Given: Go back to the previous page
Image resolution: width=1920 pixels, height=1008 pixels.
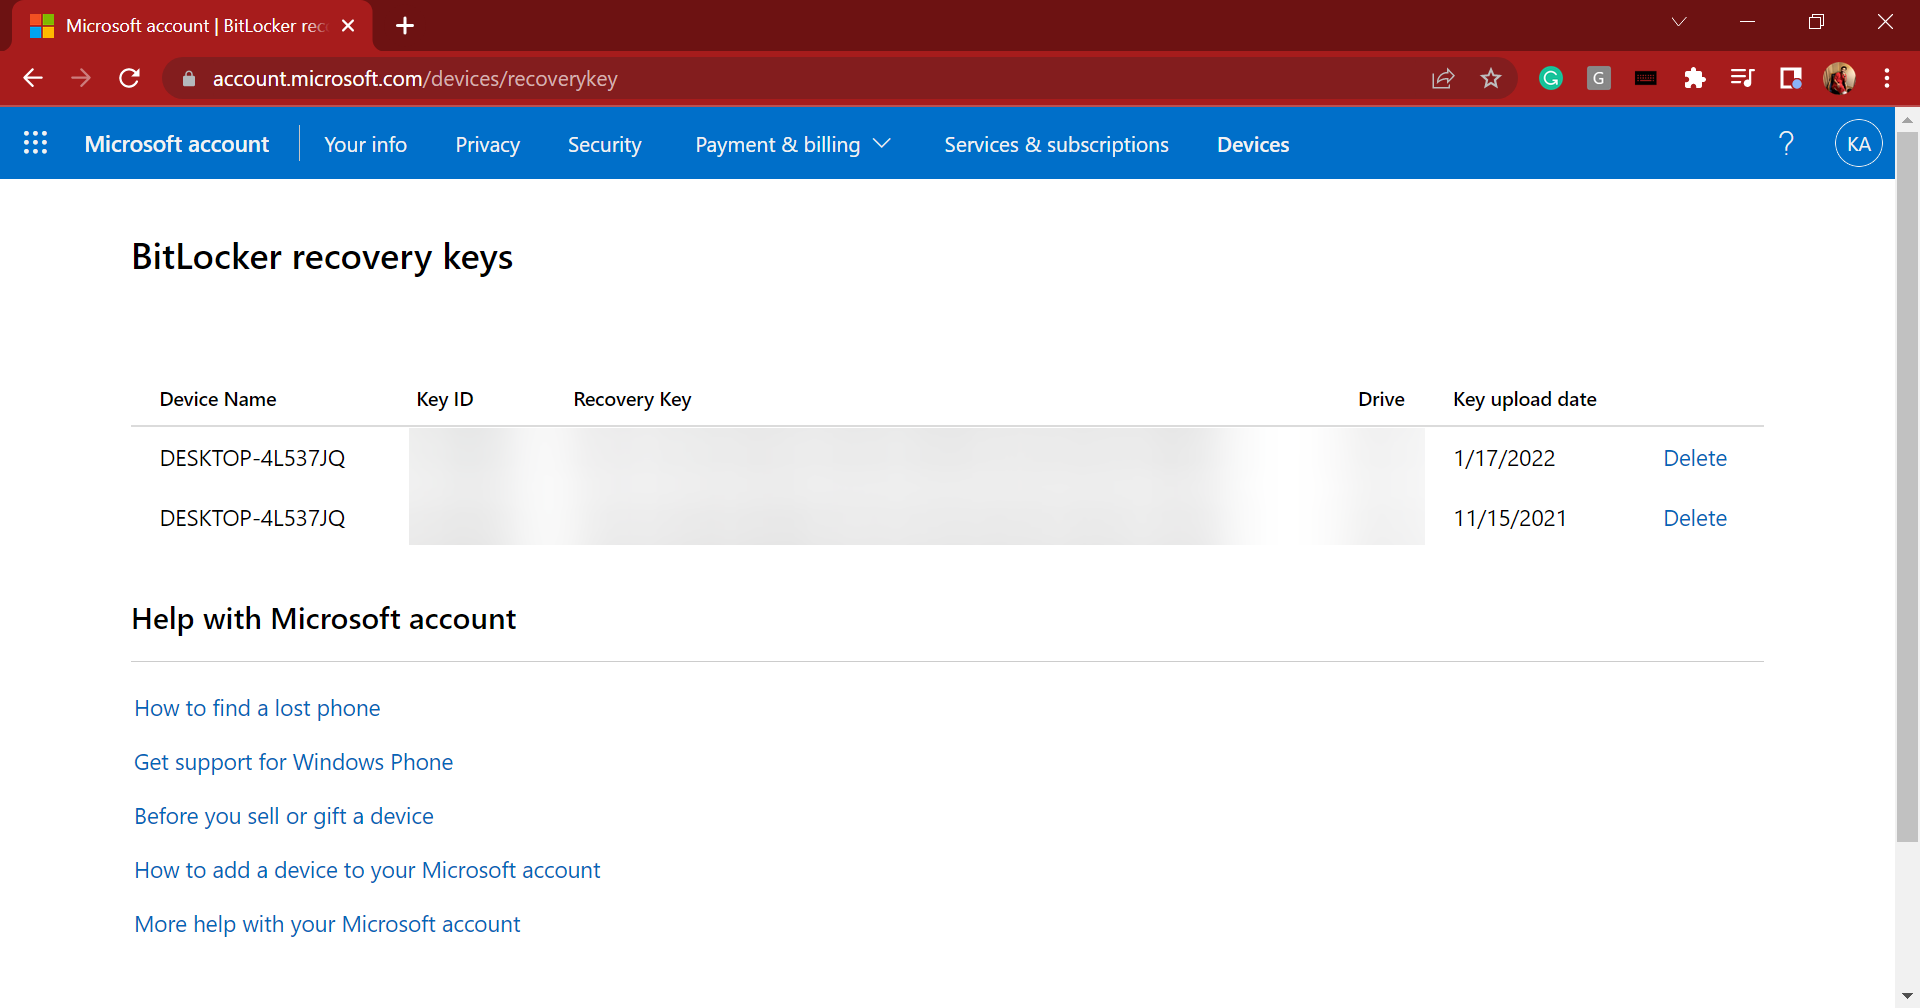Looking at the screenshot, I should (x=33, y=78).
